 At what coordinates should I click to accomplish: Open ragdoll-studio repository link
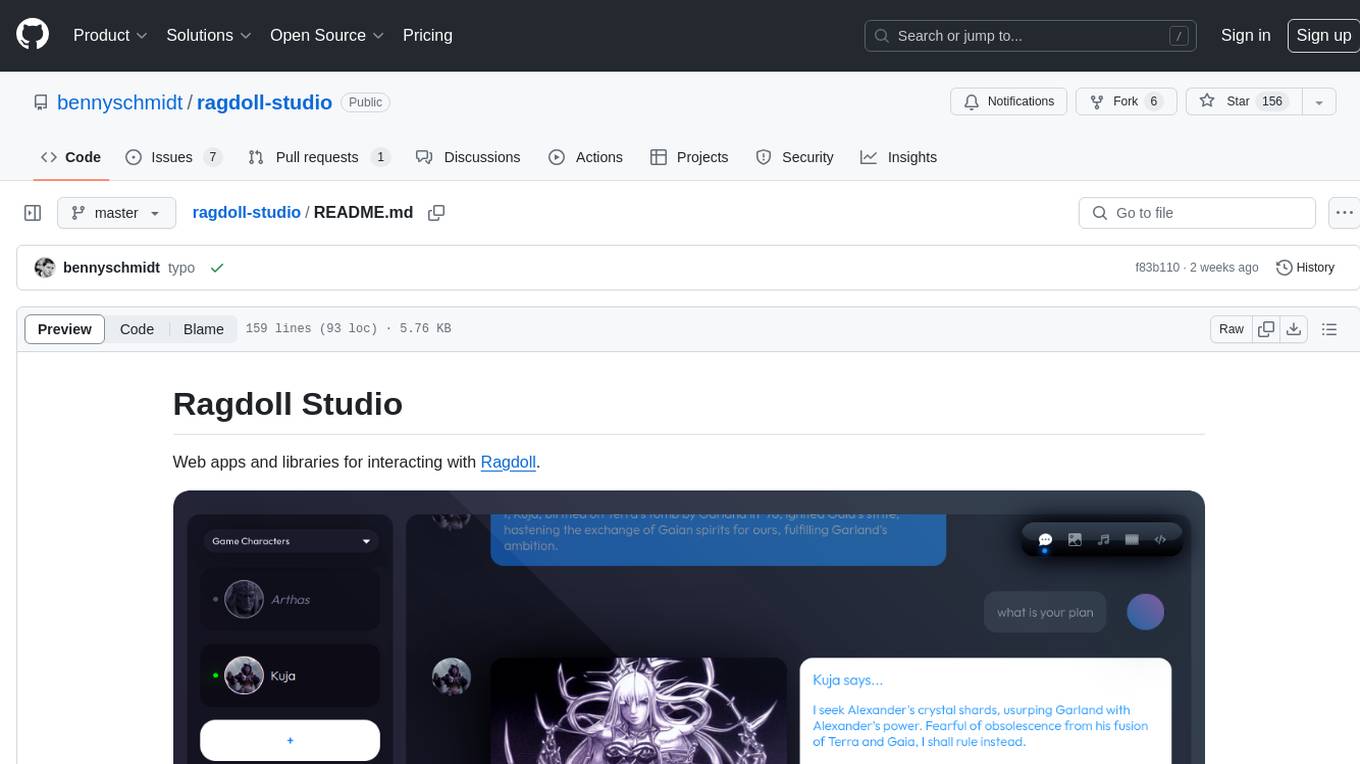point(264,102)
